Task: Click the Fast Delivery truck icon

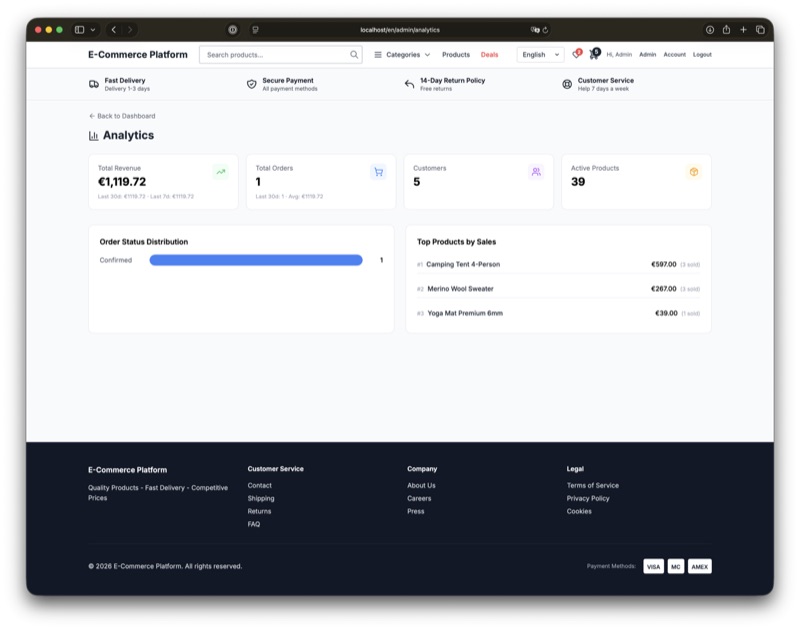Action: [x=94, y=84]
